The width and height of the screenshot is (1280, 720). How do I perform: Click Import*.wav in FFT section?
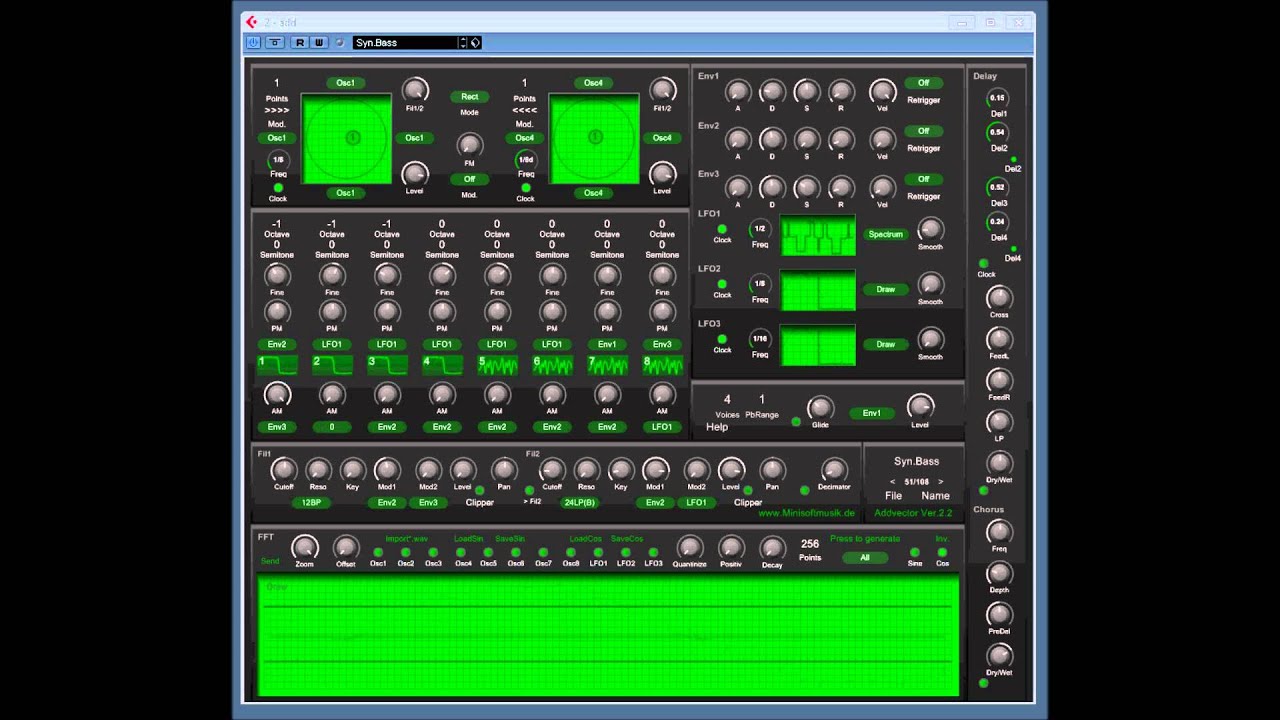(406, 539)
